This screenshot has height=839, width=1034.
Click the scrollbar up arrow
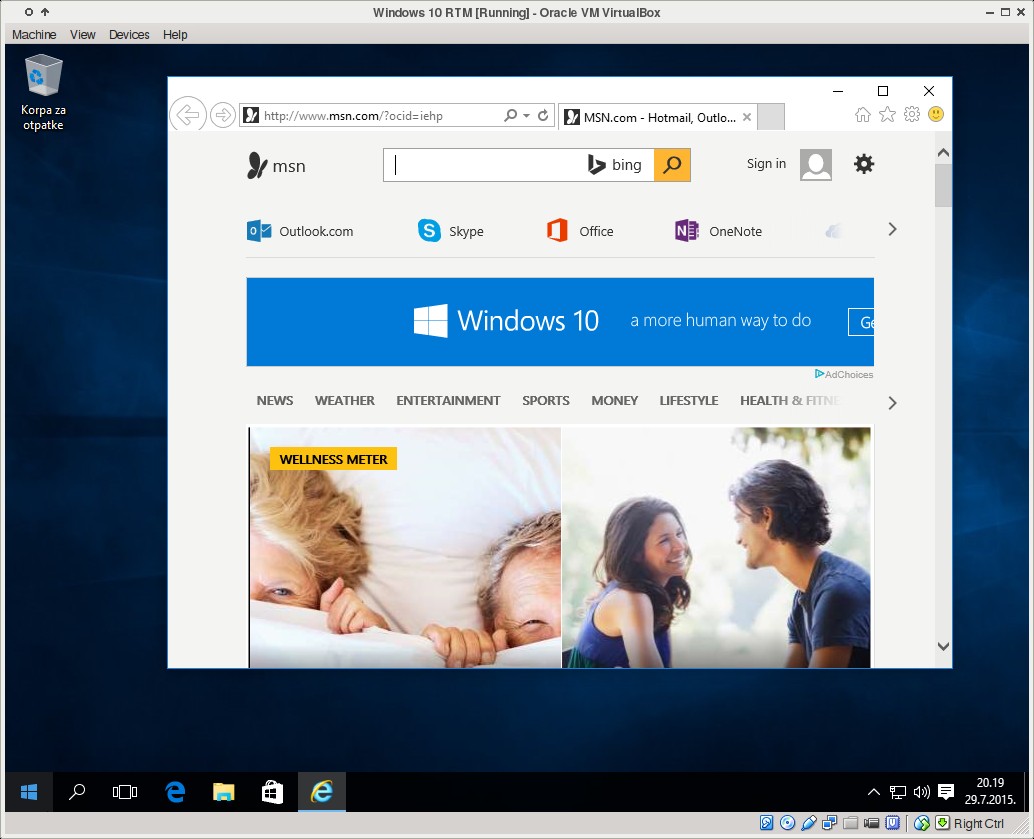[944, 153]
